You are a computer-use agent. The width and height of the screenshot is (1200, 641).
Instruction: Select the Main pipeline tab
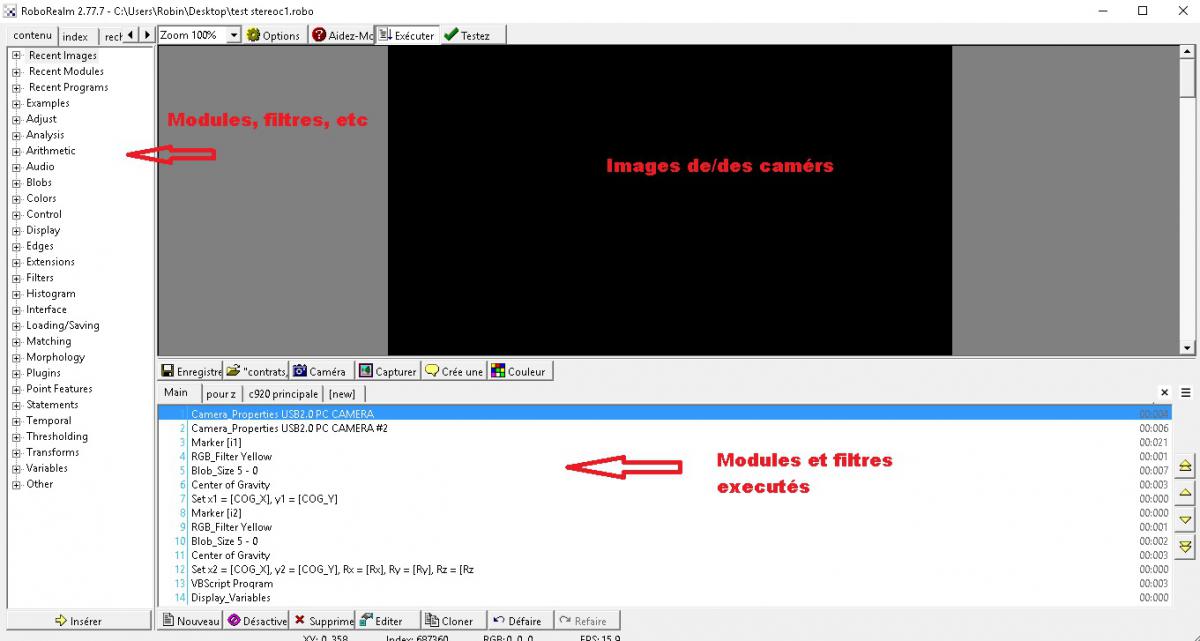pos(177,393)
